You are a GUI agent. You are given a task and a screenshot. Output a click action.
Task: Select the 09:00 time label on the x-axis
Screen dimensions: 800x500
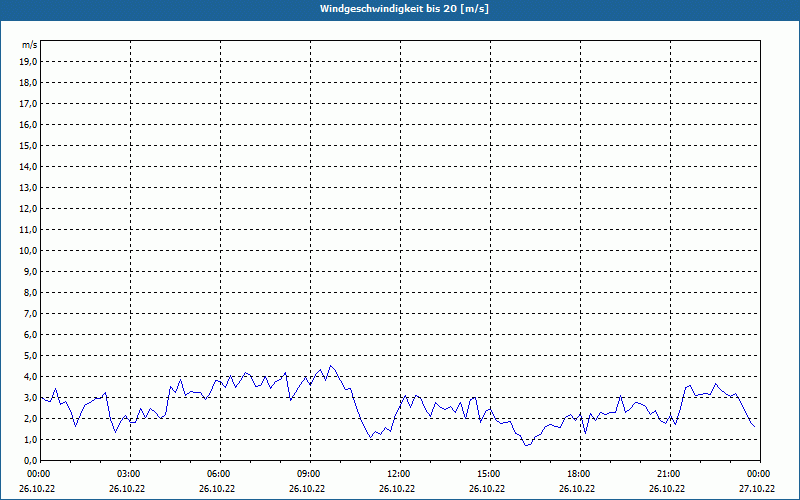tap(308, 474)
